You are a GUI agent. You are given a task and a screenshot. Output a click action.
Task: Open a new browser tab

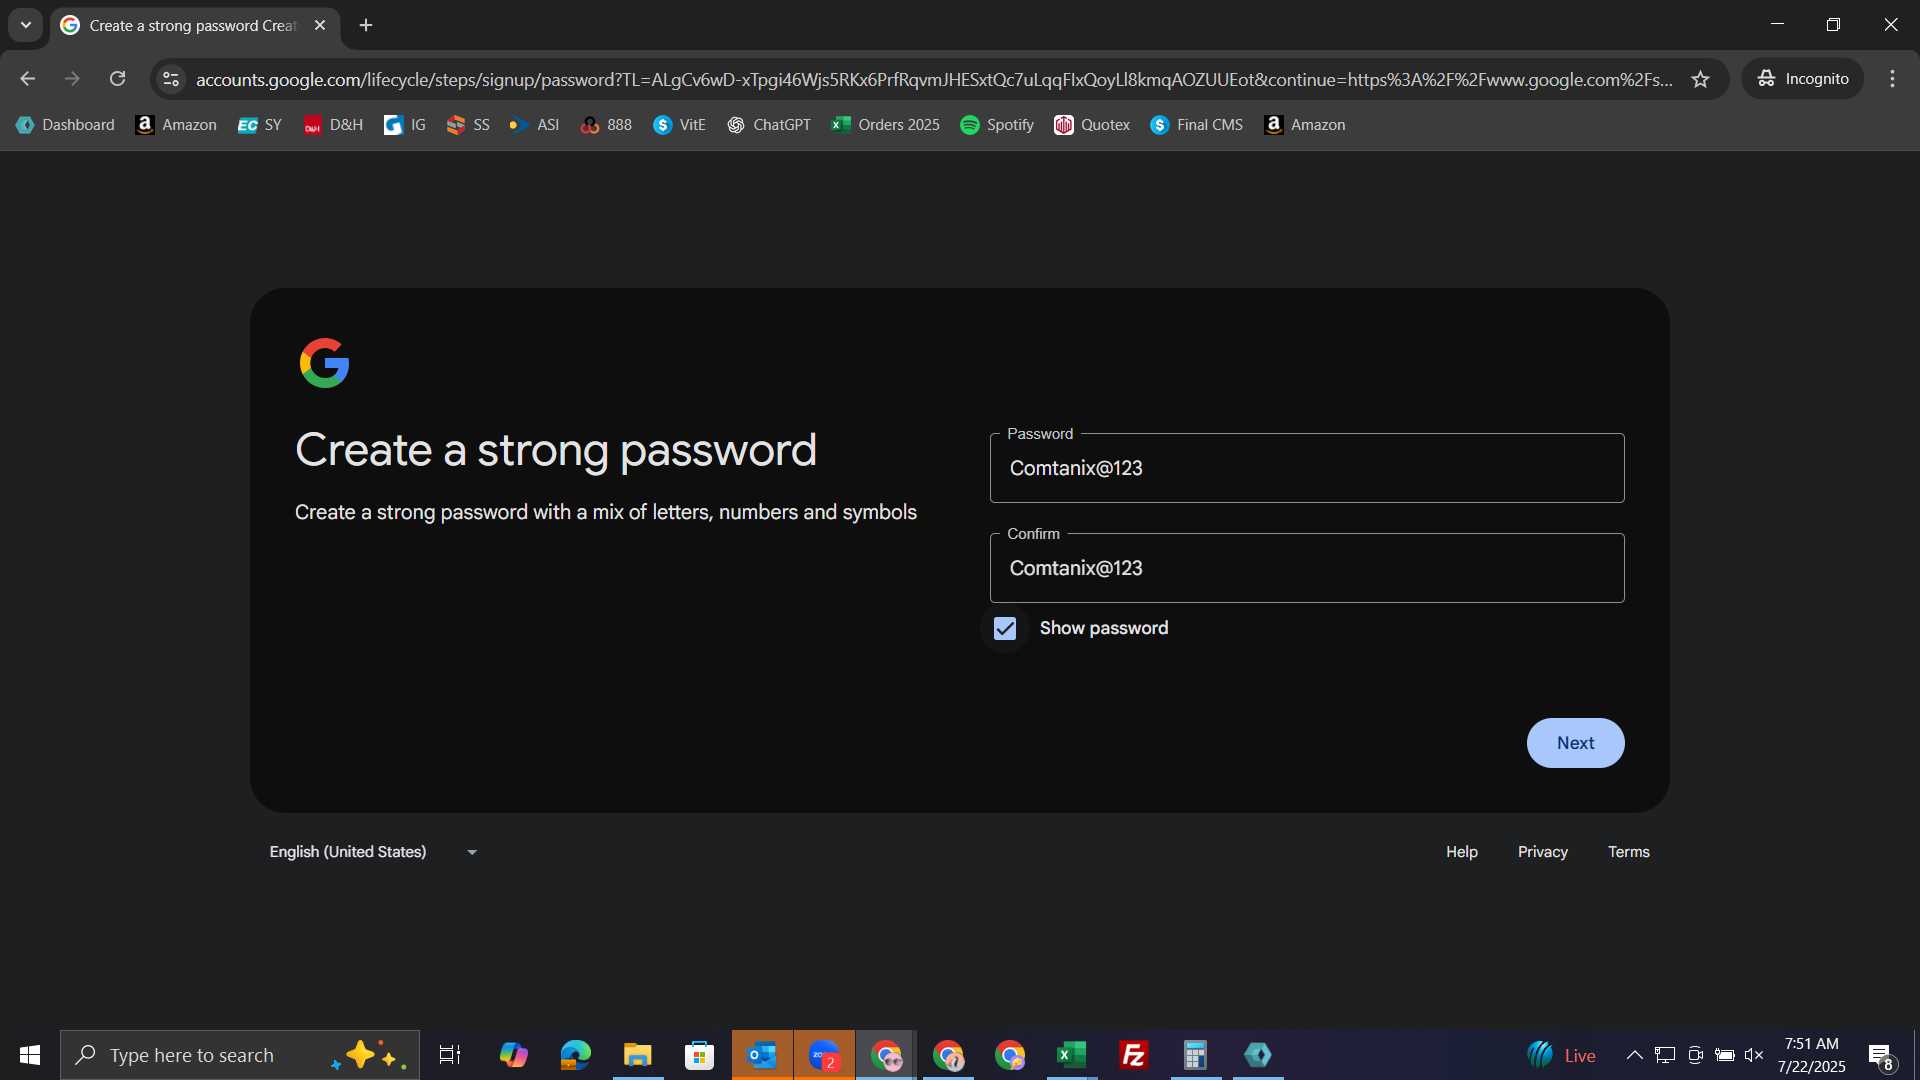click(x=366, y=25)
